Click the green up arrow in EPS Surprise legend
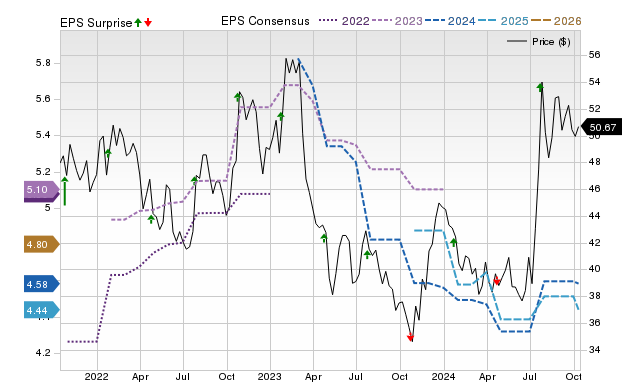The image size is (640, 382). pos(138,22)
